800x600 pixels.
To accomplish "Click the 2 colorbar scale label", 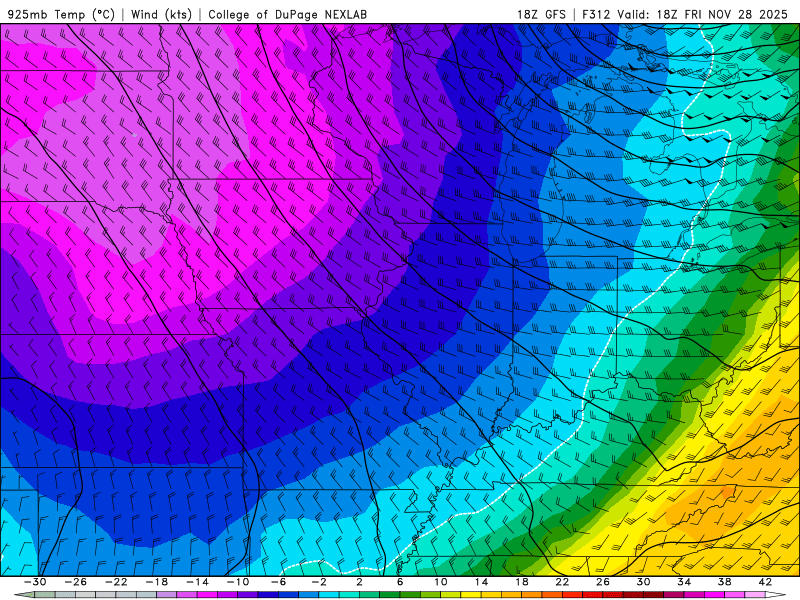I will click(x=360, y=582).
